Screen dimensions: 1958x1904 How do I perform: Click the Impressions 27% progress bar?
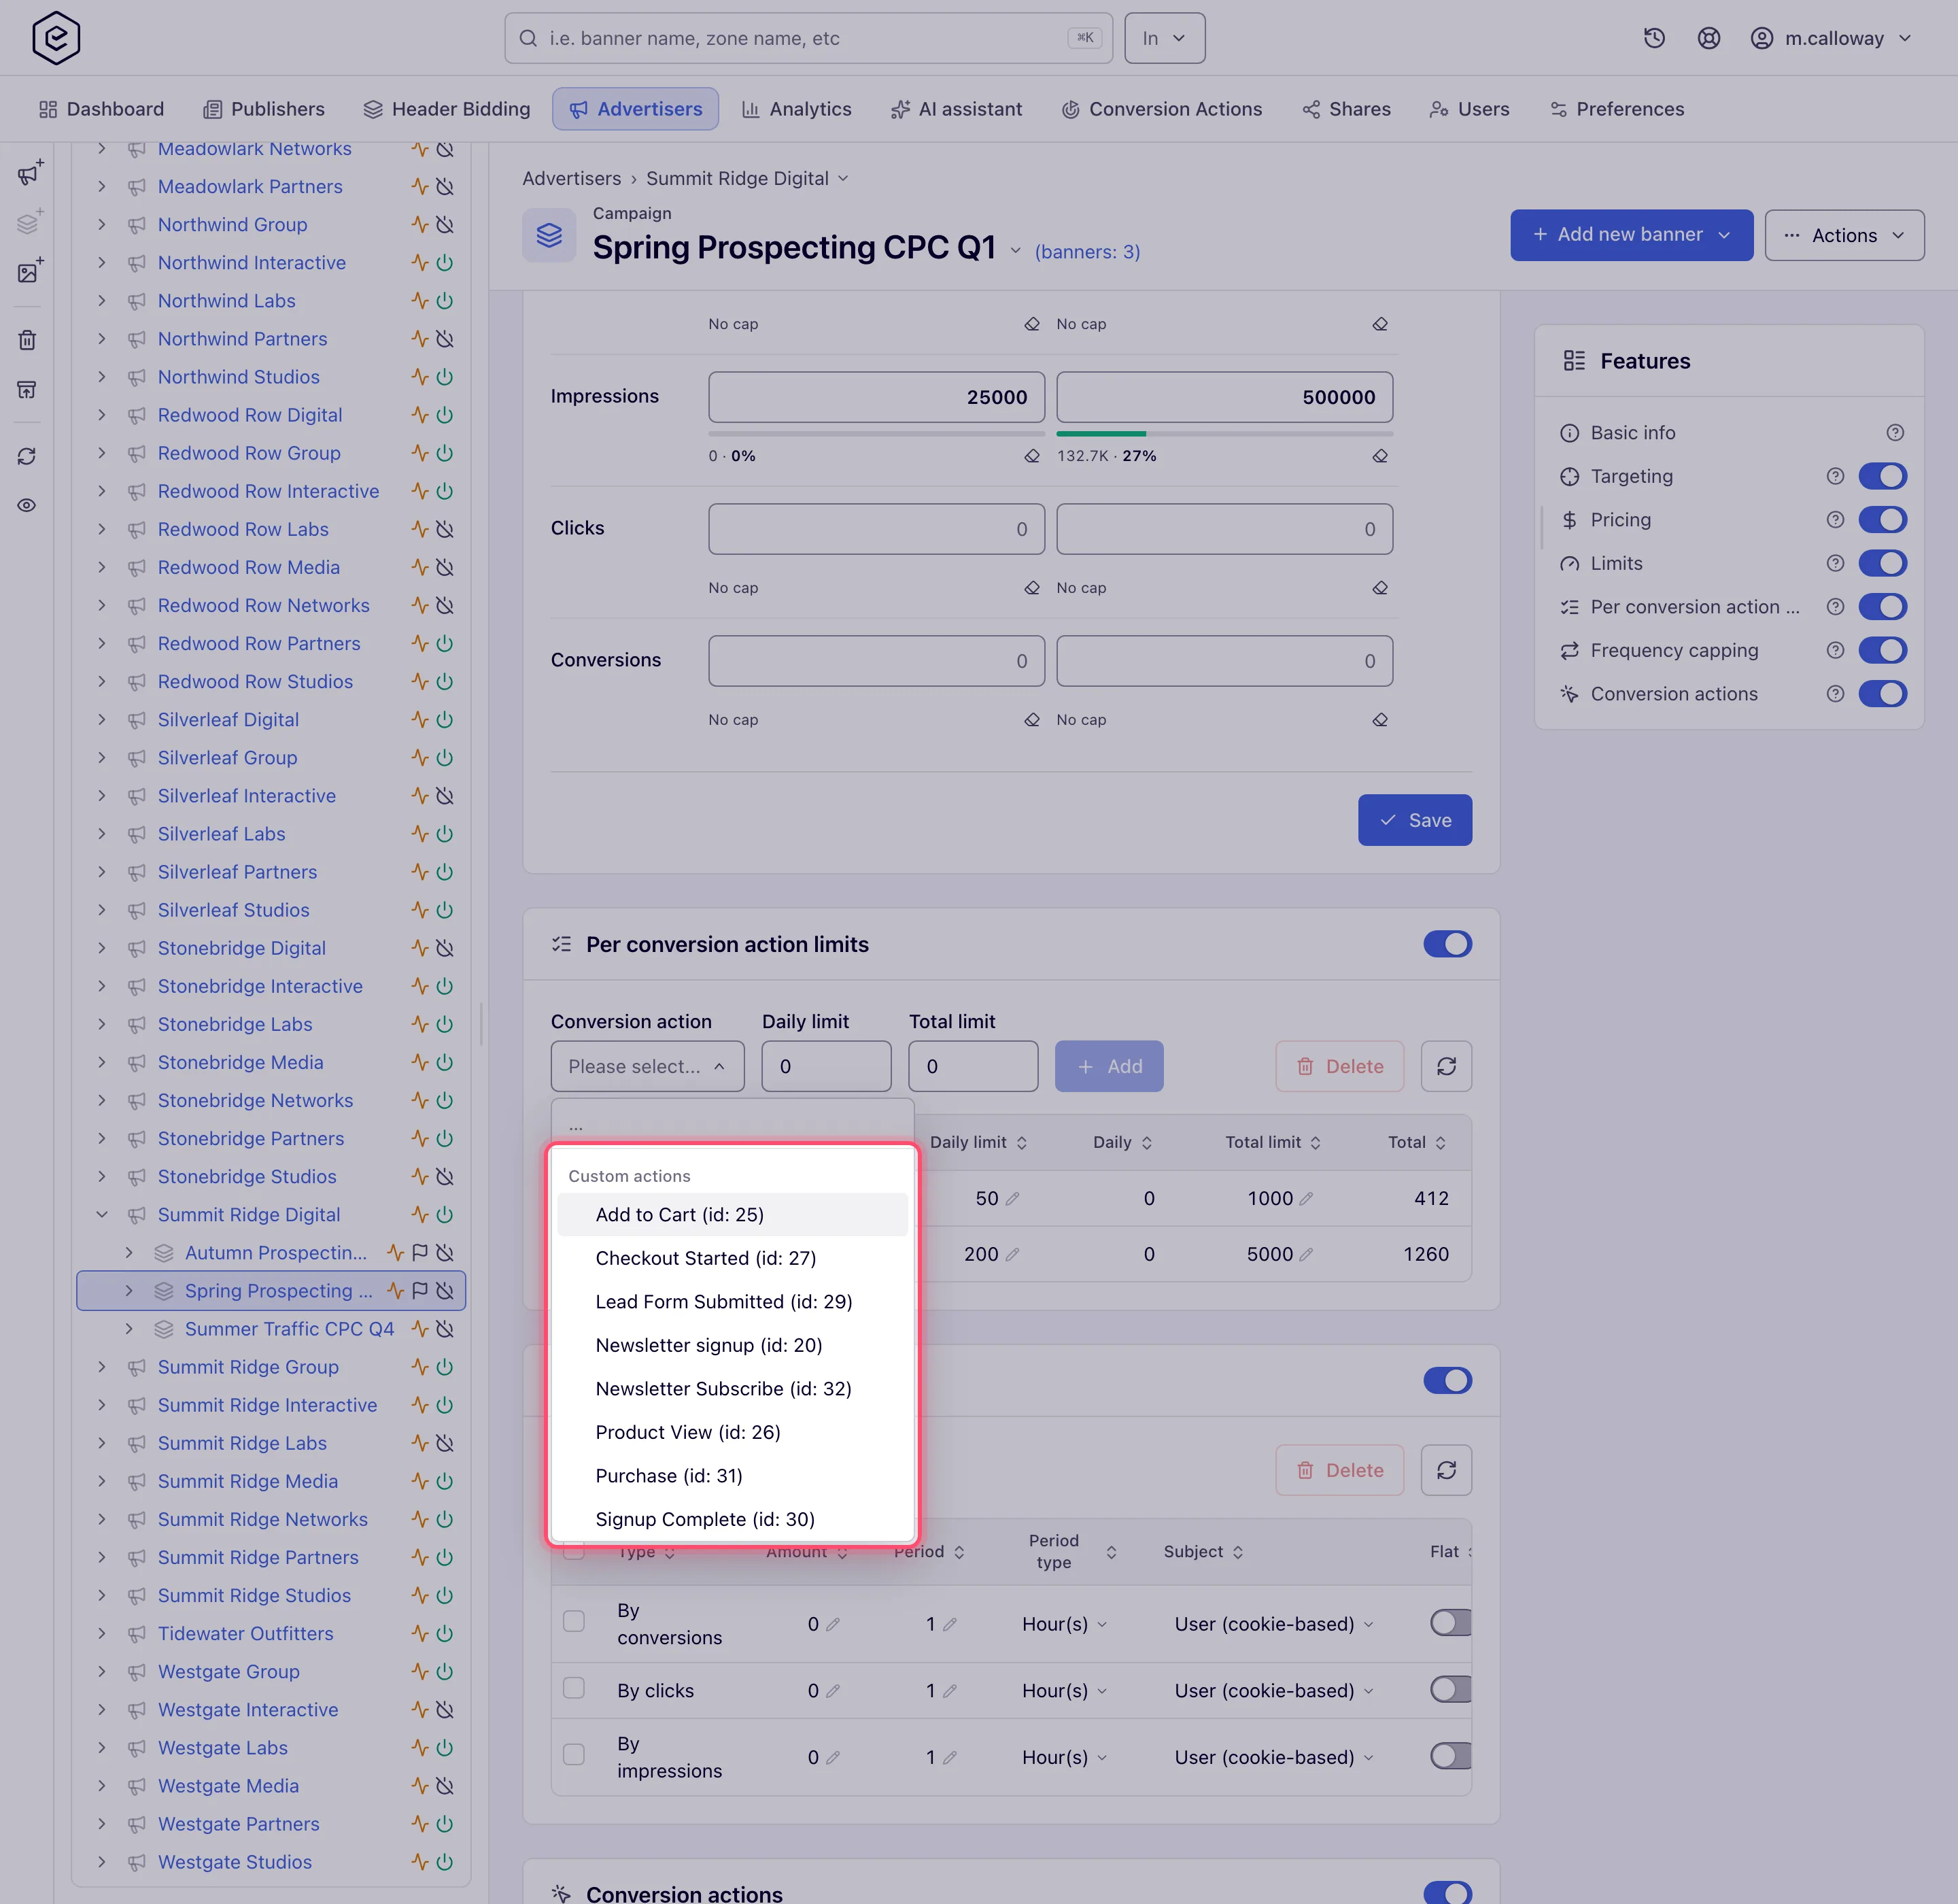click(1224, 434)
